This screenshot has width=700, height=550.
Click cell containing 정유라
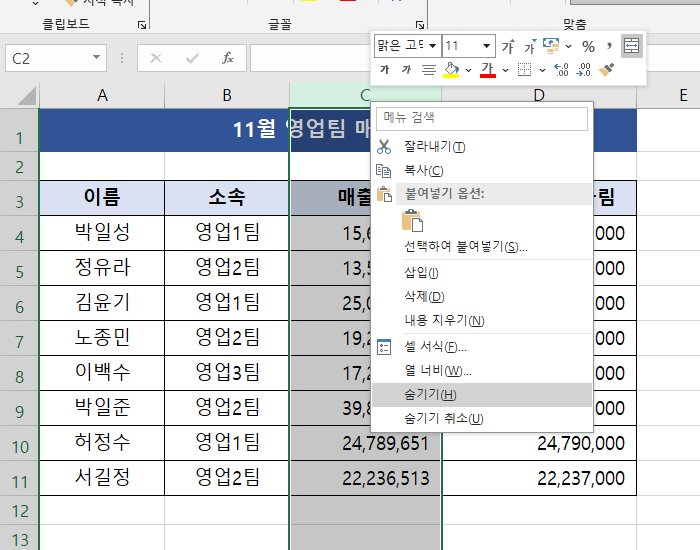click(102, 268)
